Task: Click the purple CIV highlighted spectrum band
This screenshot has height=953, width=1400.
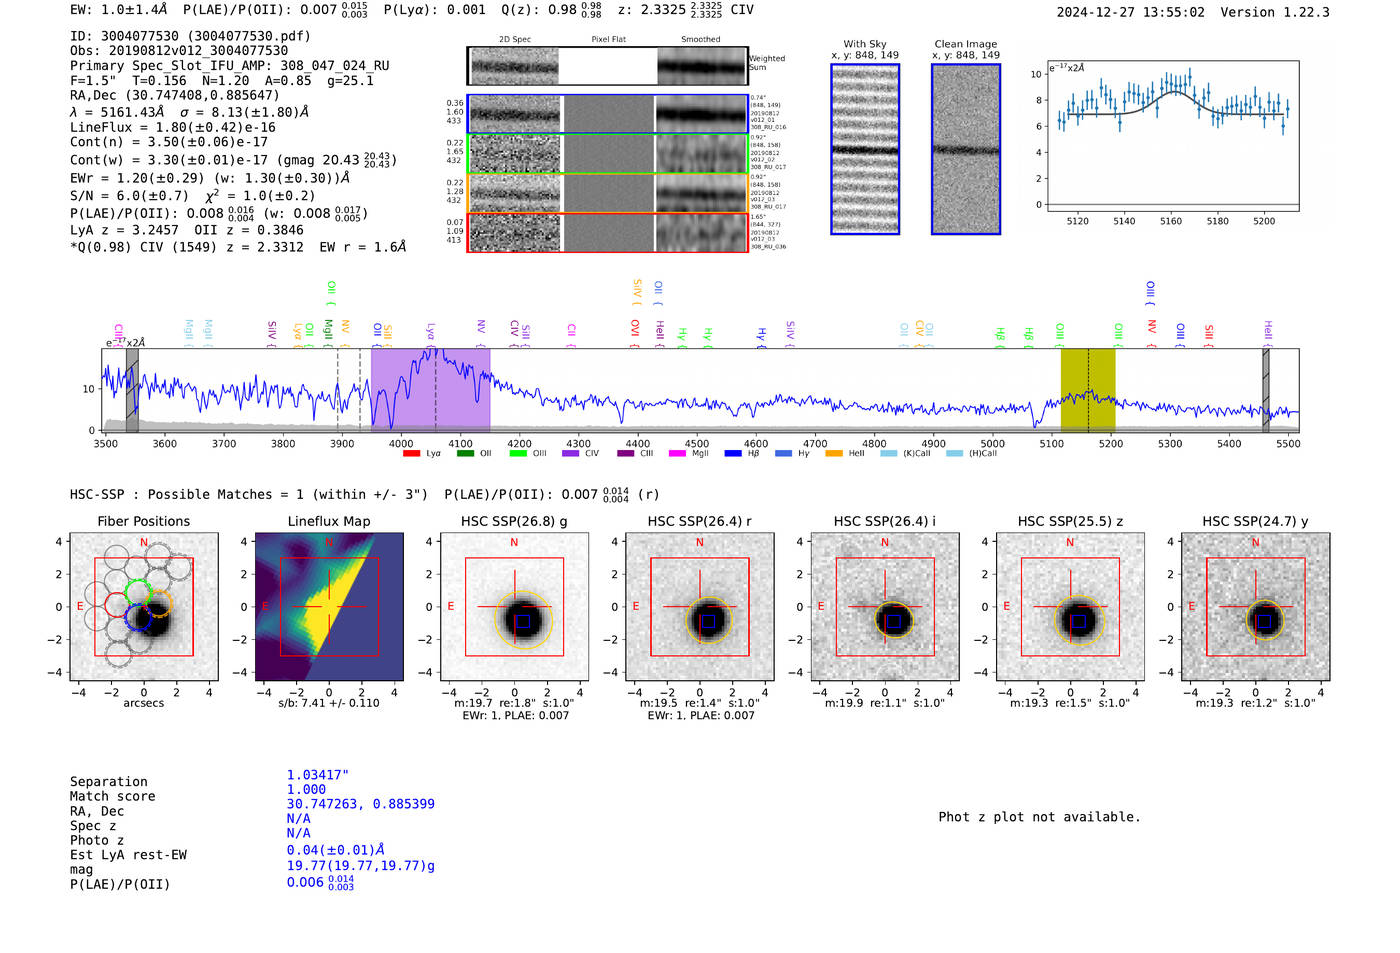Action: (x=431, y=390)
